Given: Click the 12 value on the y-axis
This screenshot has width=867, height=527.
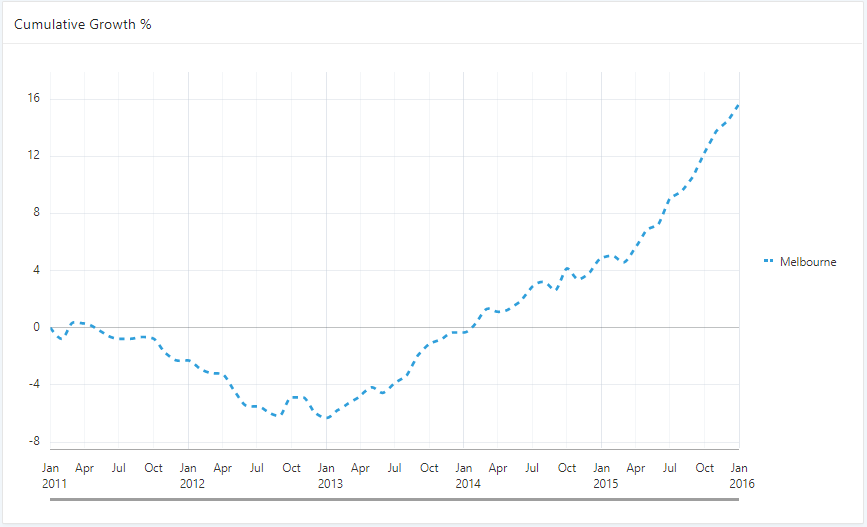Looking at the screenshot, I should [x=33, y=156].
